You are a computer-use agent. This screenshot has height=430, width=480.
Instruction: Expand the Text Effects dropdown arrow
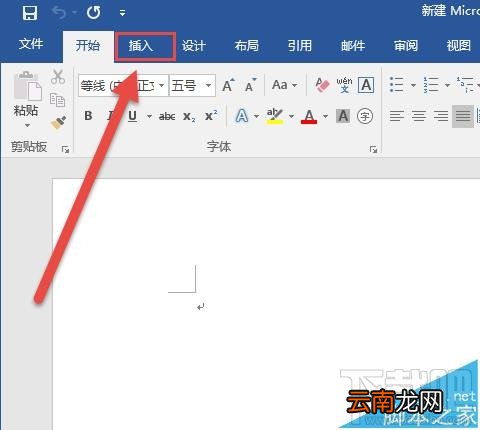coord(257,116)
